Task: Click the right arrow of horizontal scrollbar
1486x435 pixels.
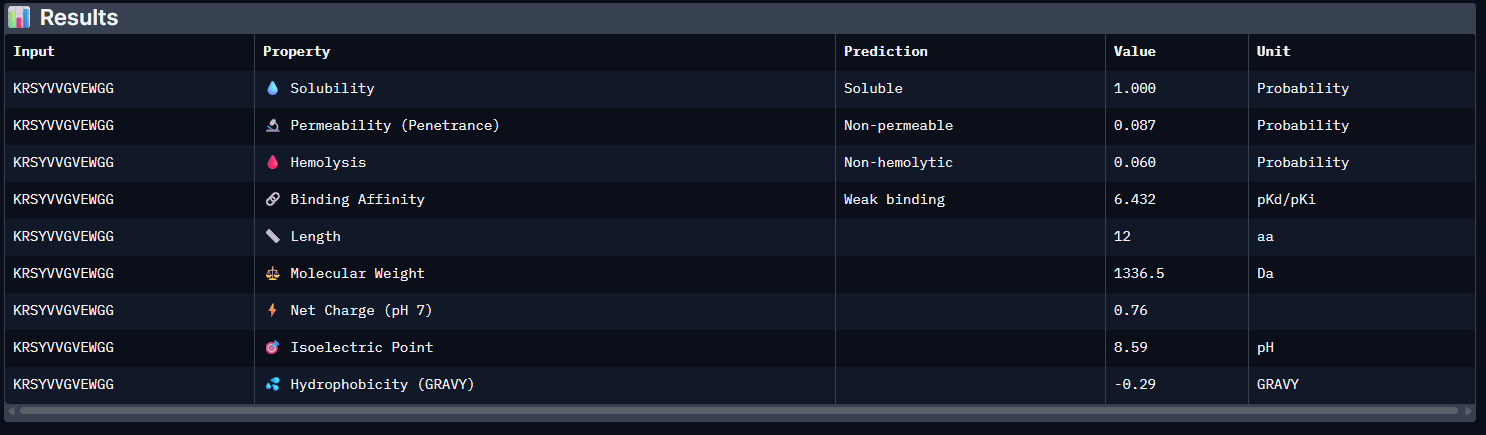Action: pos(1468,410)
